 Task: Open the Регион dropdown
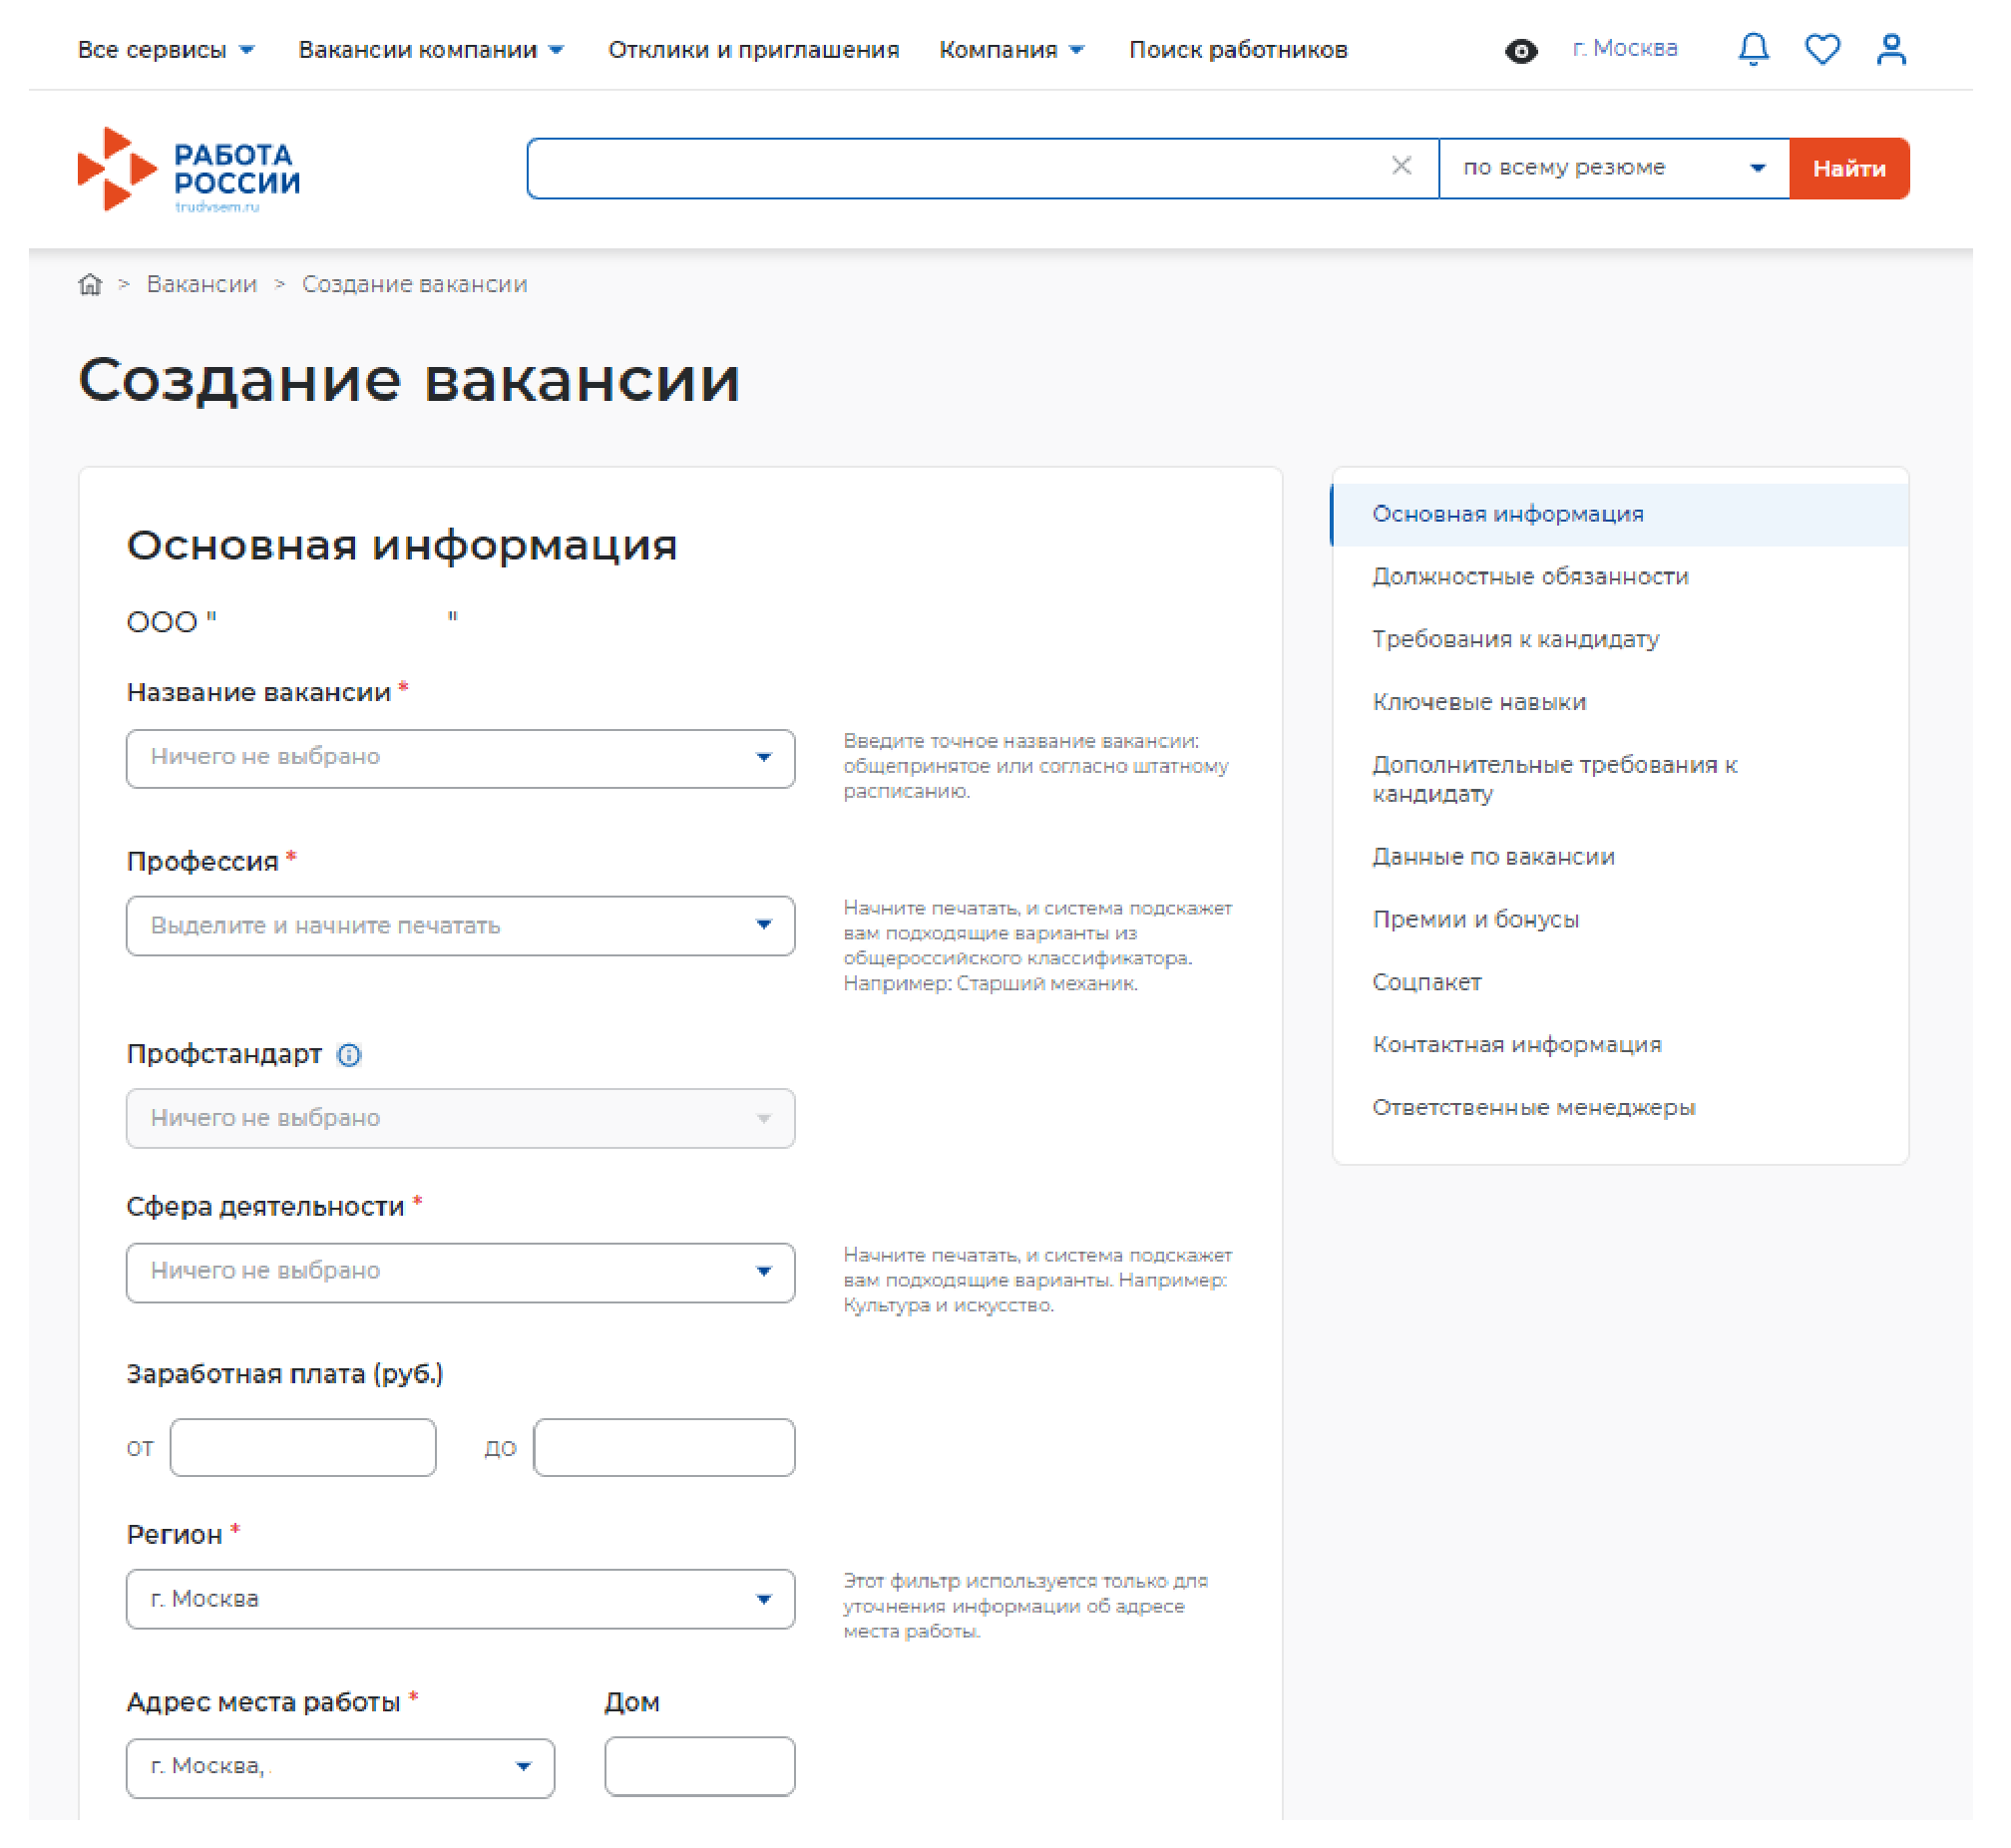(x=460, y=1600)
